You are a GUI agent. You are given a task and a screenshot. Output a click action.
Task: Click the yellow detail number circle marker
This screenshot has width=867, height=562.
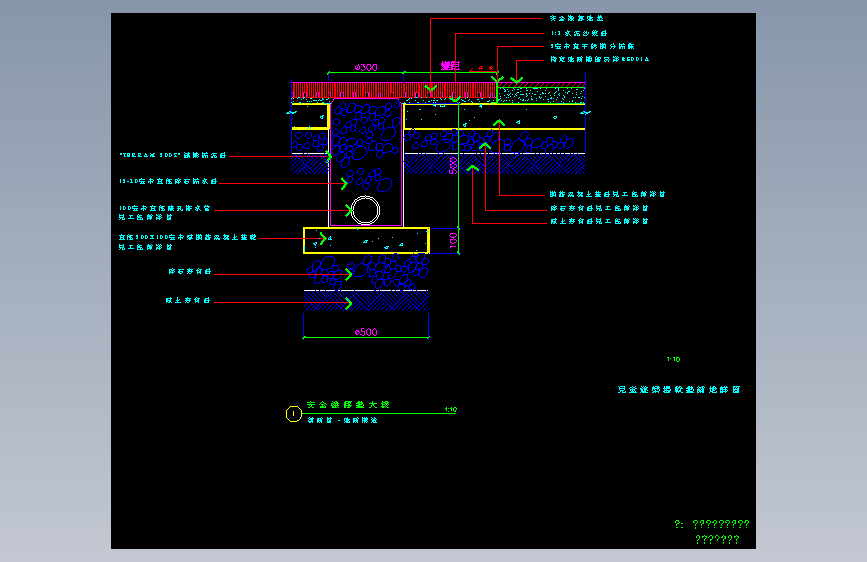coord(294,414)
